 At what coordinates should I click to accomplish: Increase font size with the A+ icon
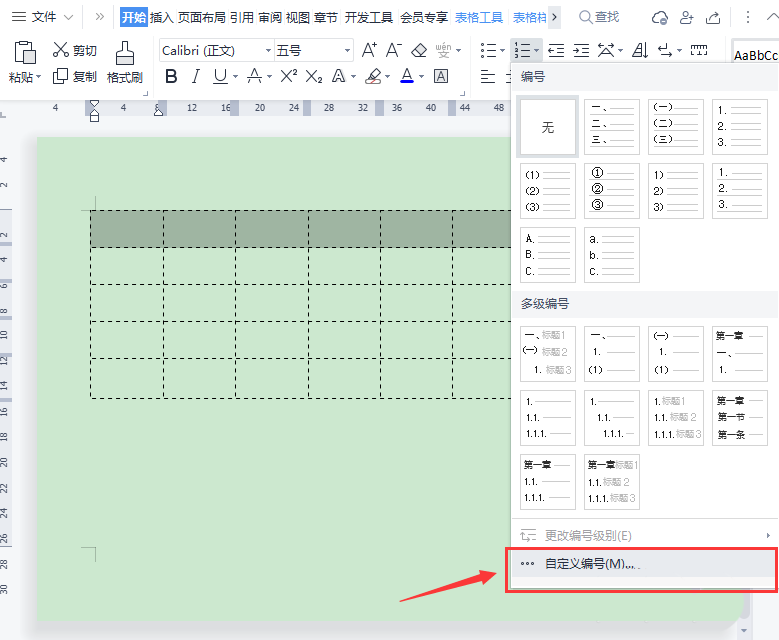[369, 50]
